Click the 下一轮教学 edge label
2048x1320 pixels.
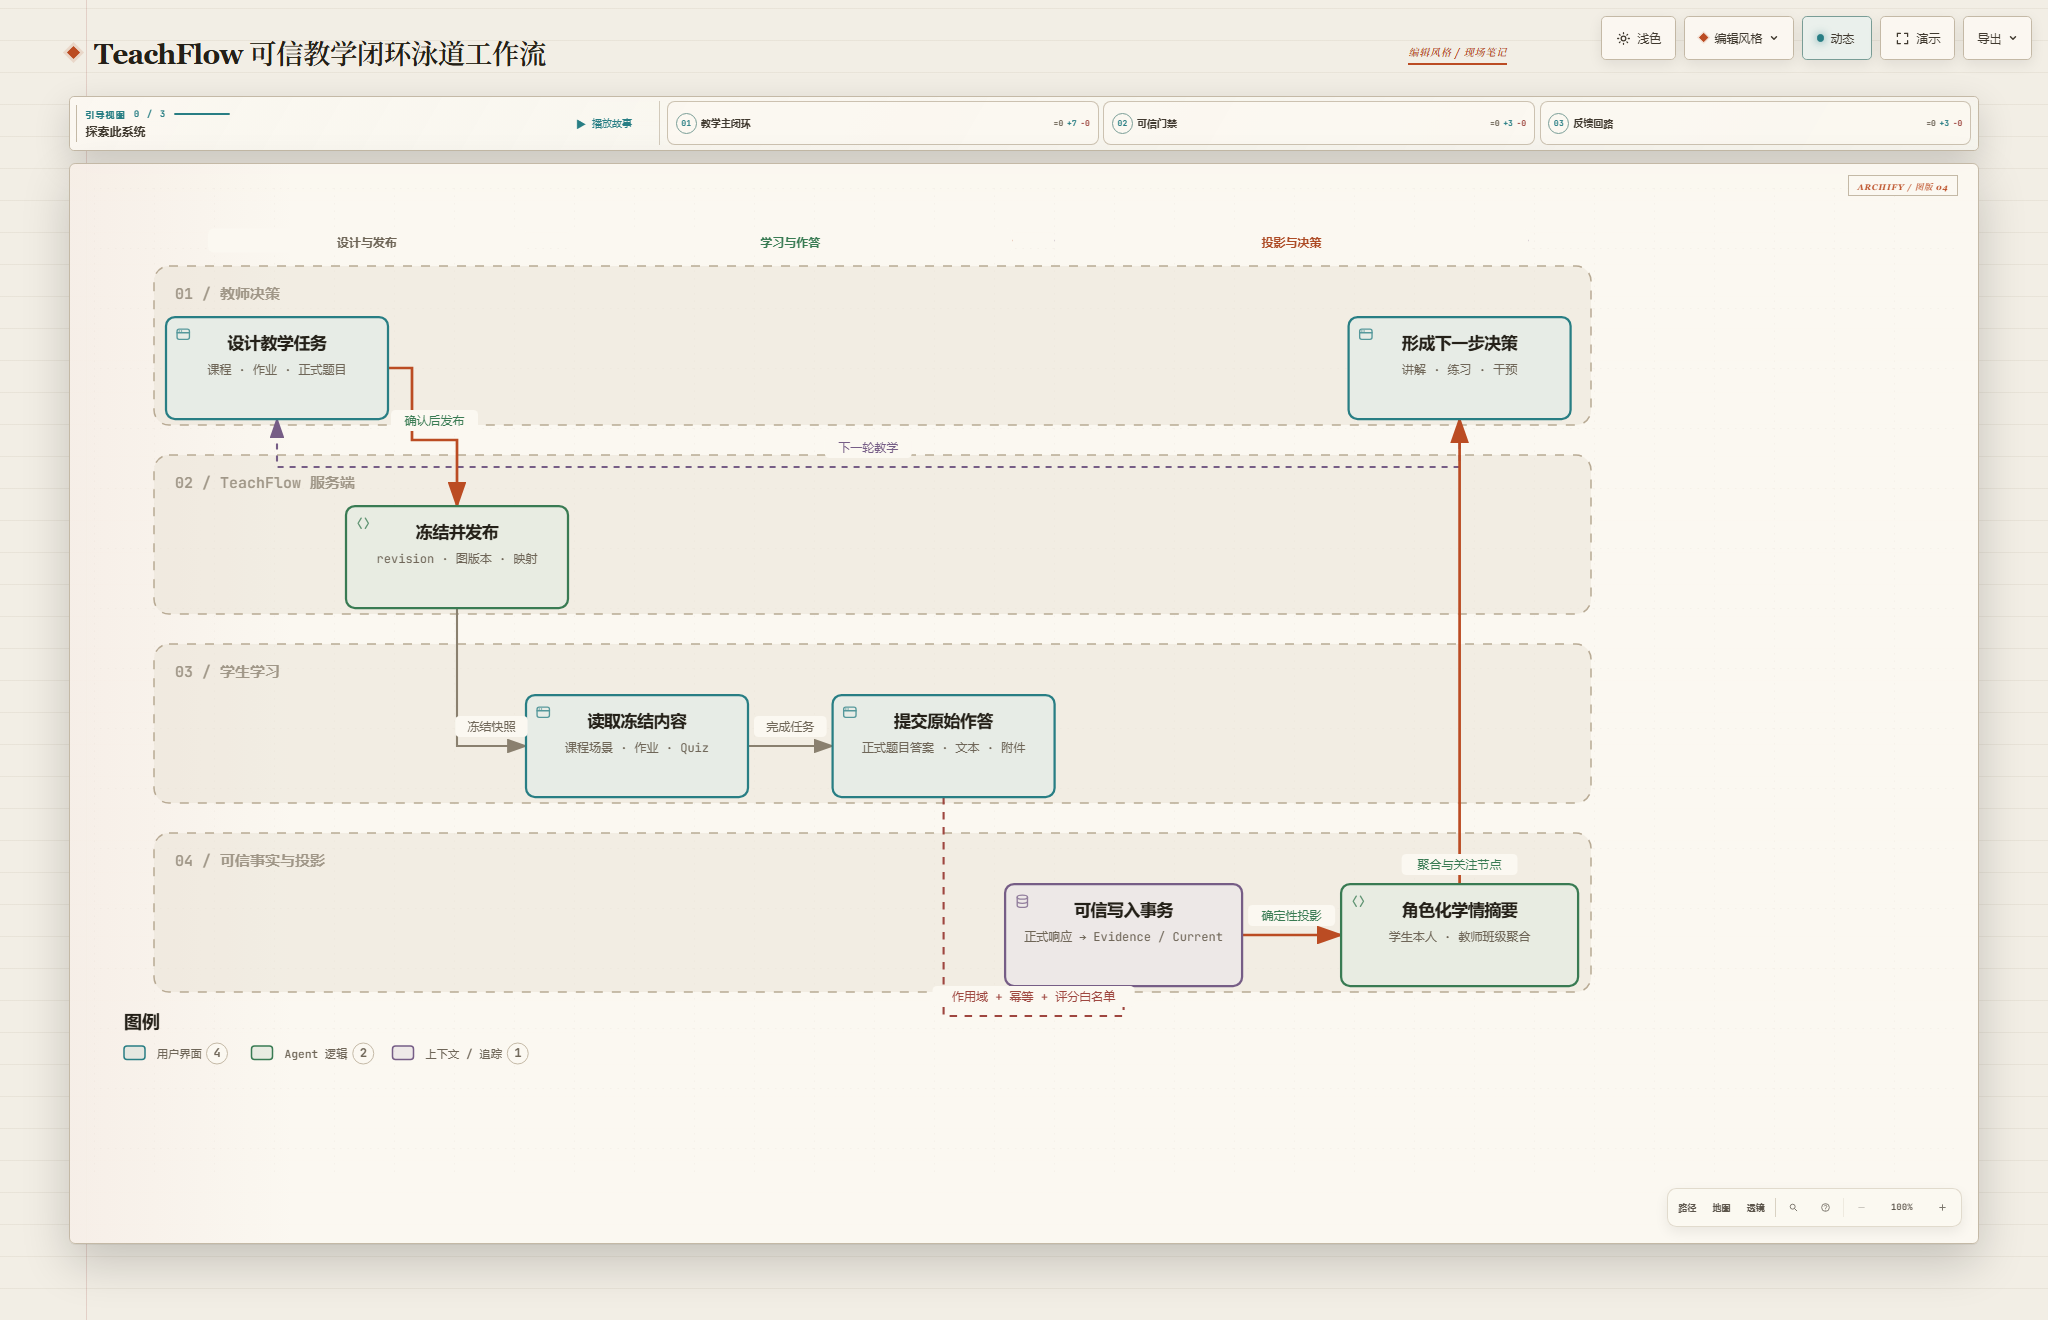click(868, 448)
